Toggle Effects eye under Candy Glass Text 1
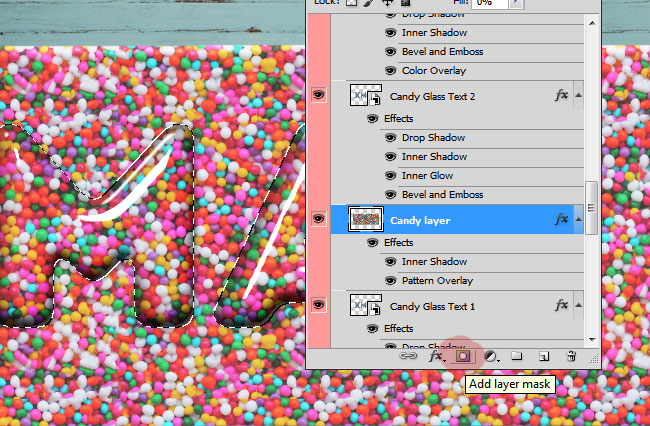The width and height of the screenshot is (650, 426). coord(372,329)
